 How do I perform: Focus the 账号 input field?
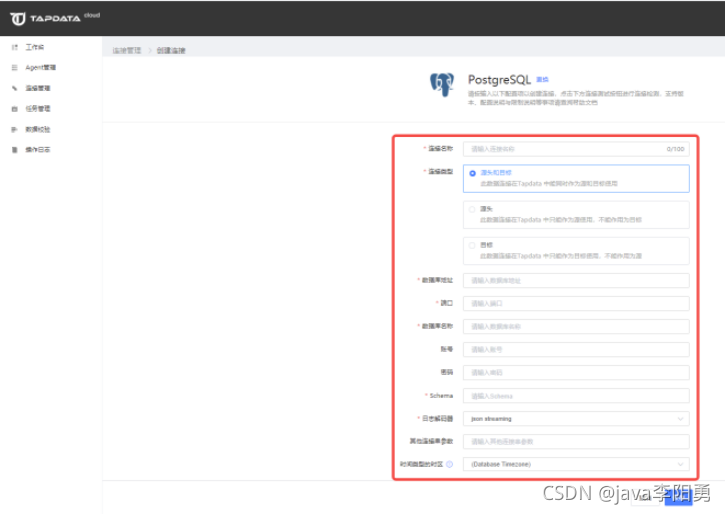576,349
